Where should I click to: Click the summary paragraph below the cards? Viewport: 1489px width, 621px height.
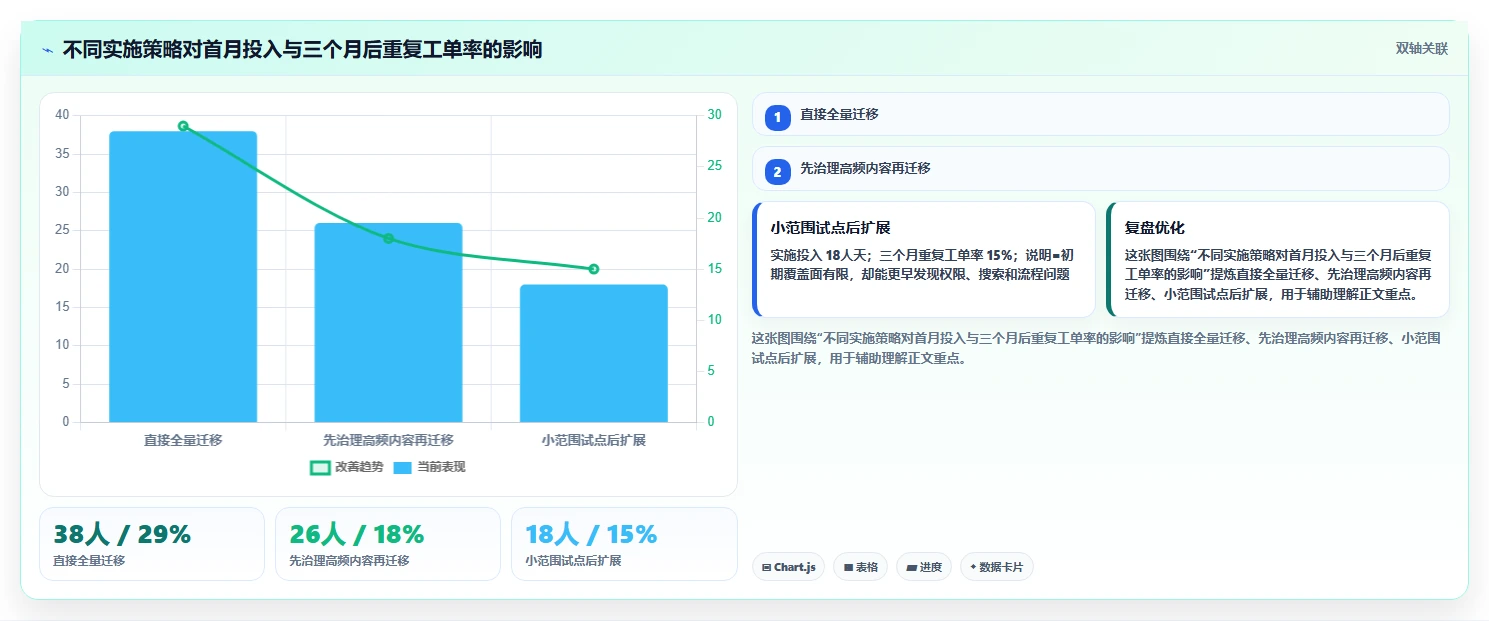coord(1096,349)
